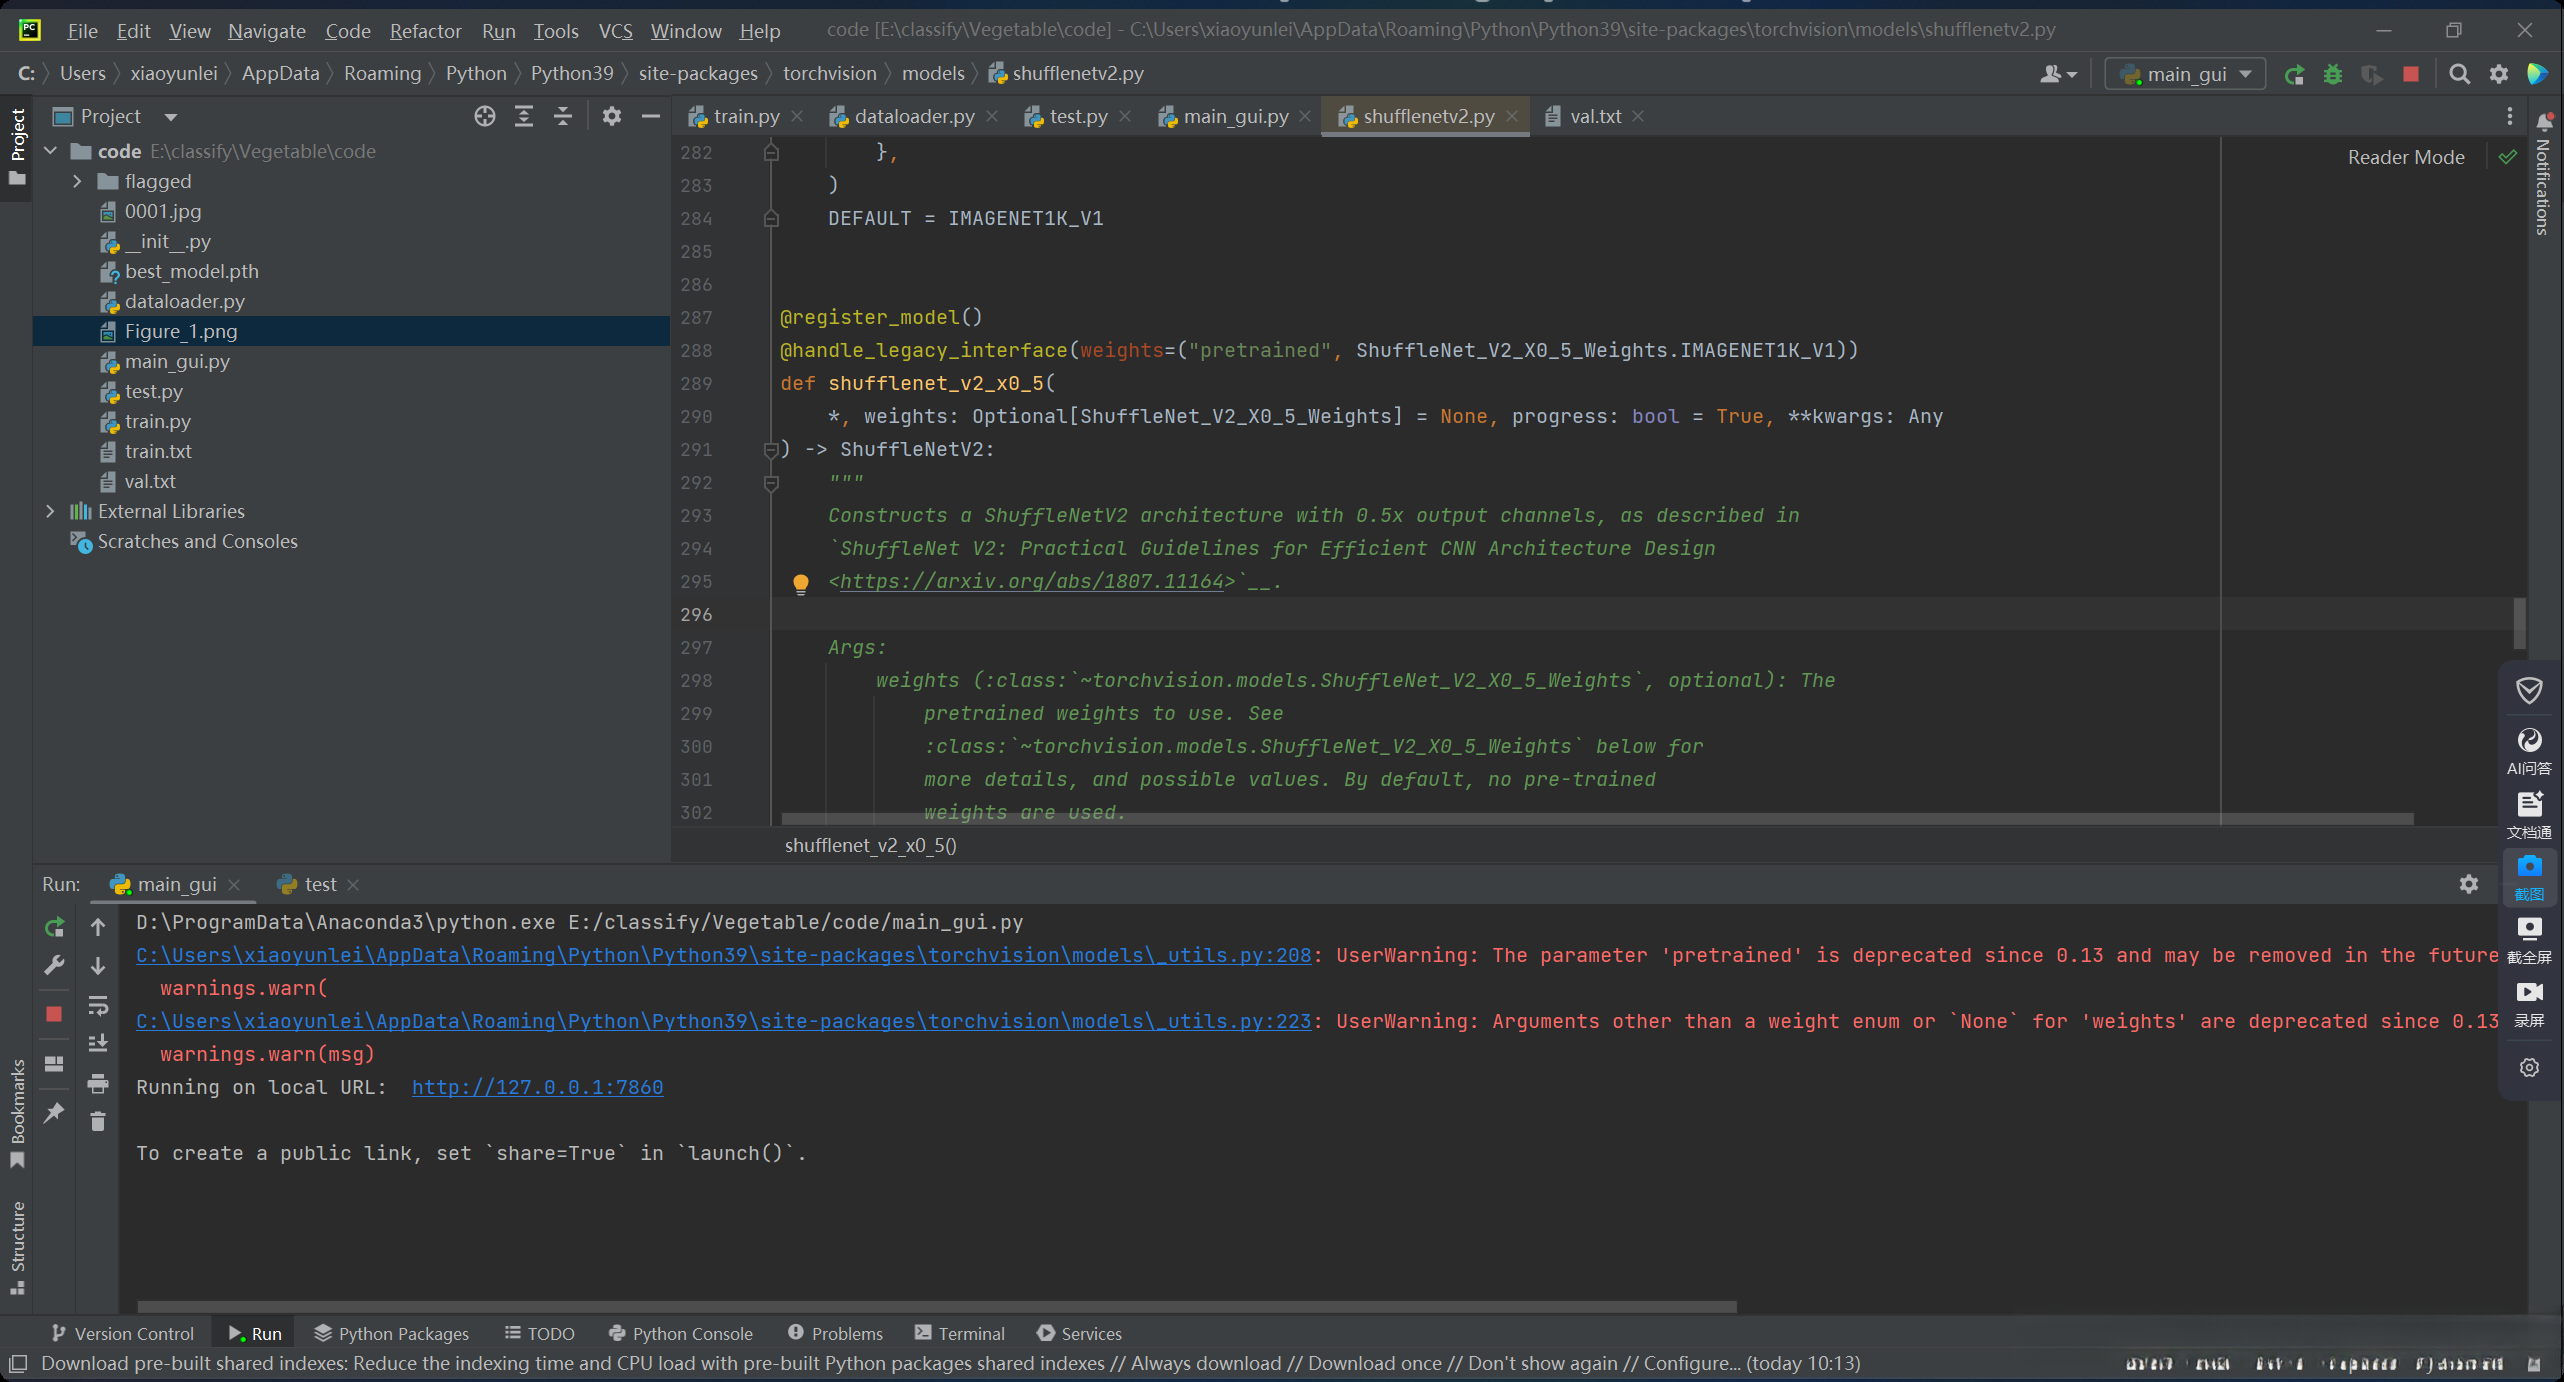Toggle Reader Mode in editor
The width and height of the screenshot is (2564, 1382).
pos(2405,157)
